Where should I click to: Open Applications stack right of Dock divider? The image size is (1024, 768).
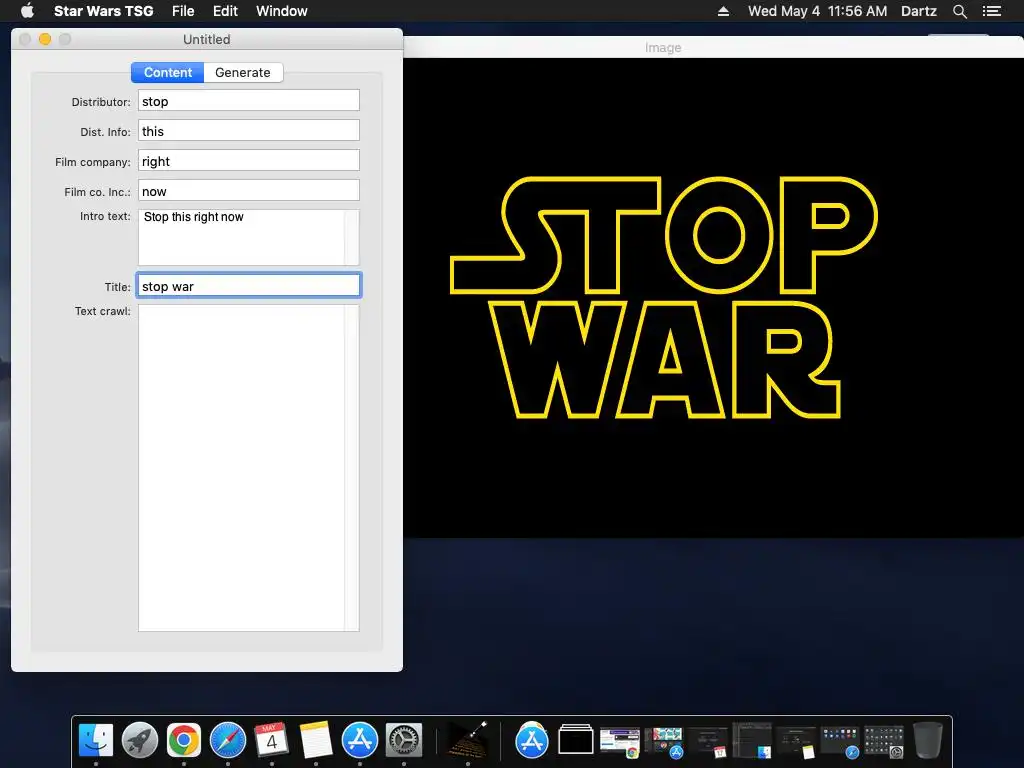[x=532, y=741]
